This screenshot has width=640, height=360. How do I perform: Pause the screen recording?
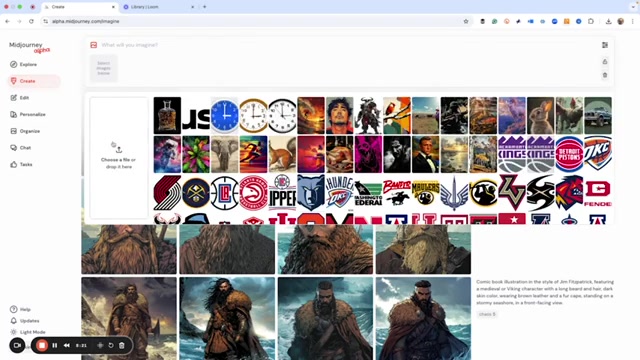[x=55, y=345]
